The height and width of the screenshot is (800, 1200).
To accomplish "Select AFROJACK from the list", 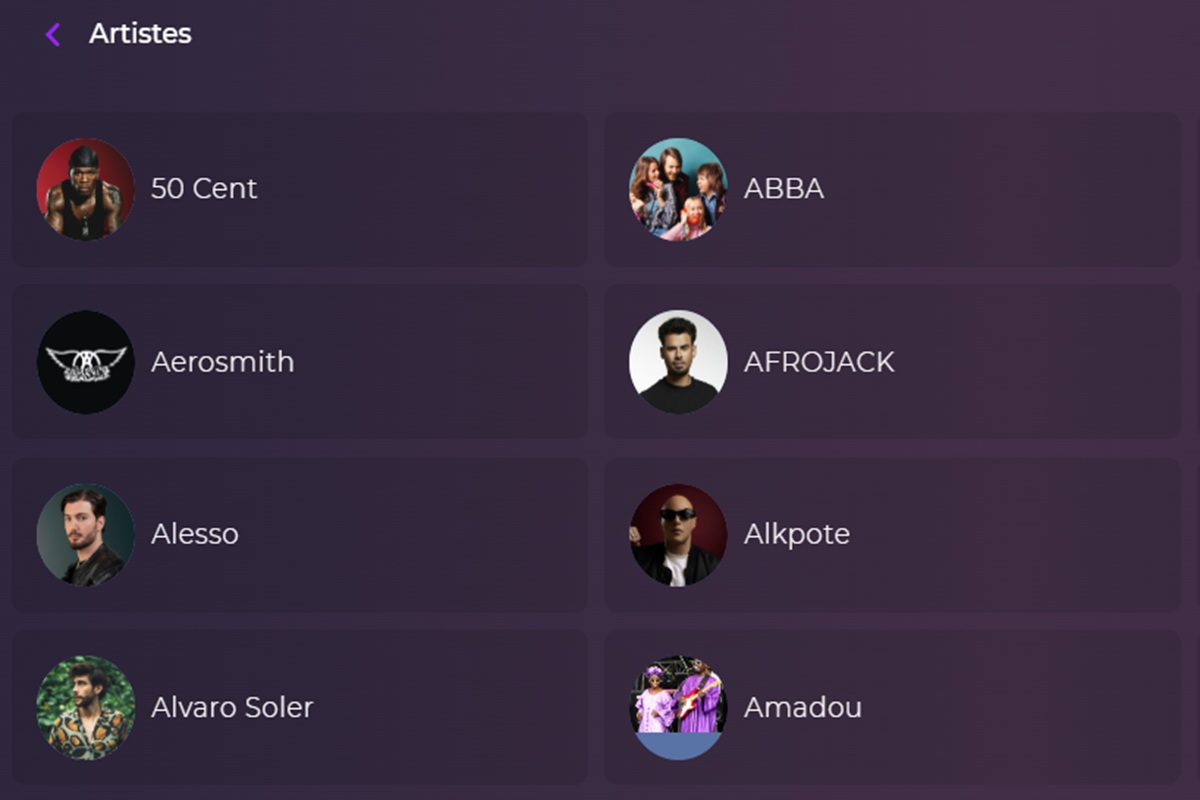I will [817, 361].
